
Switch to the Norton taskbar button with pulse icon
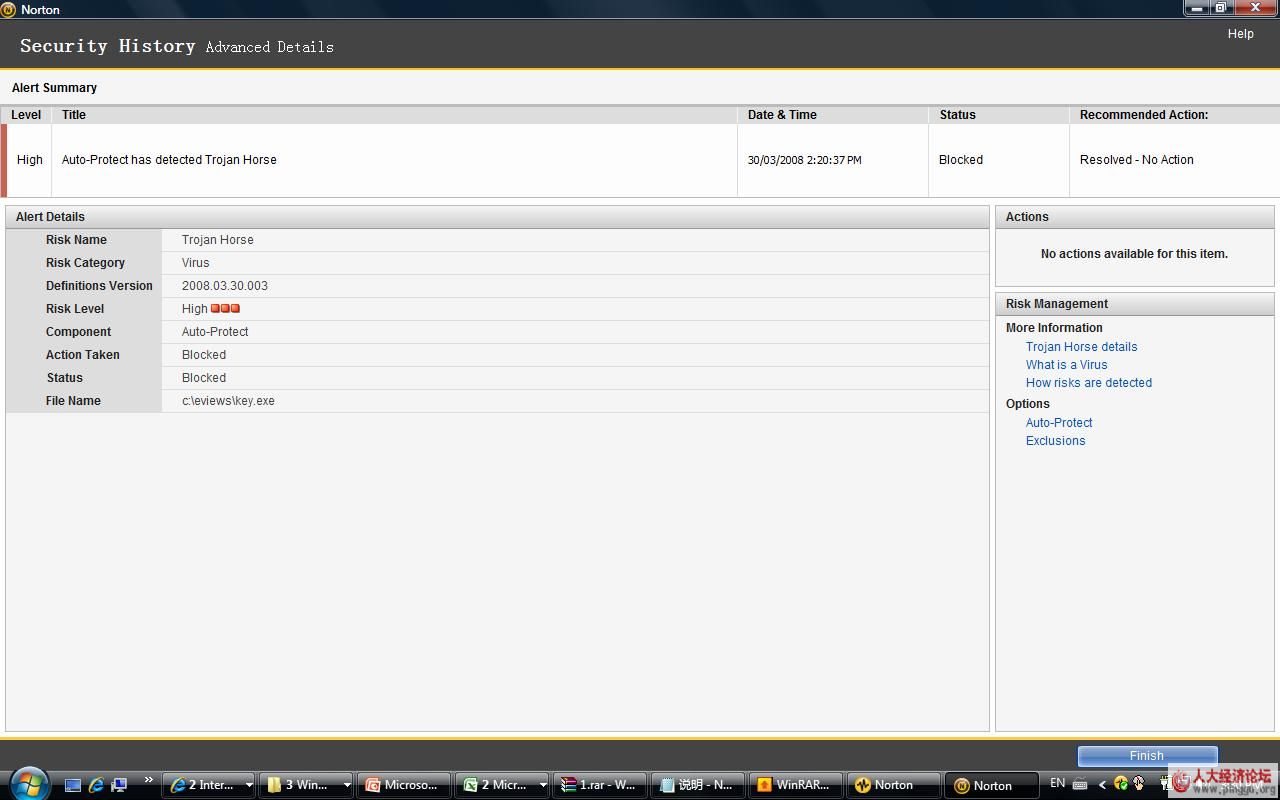tap(894, 785)
